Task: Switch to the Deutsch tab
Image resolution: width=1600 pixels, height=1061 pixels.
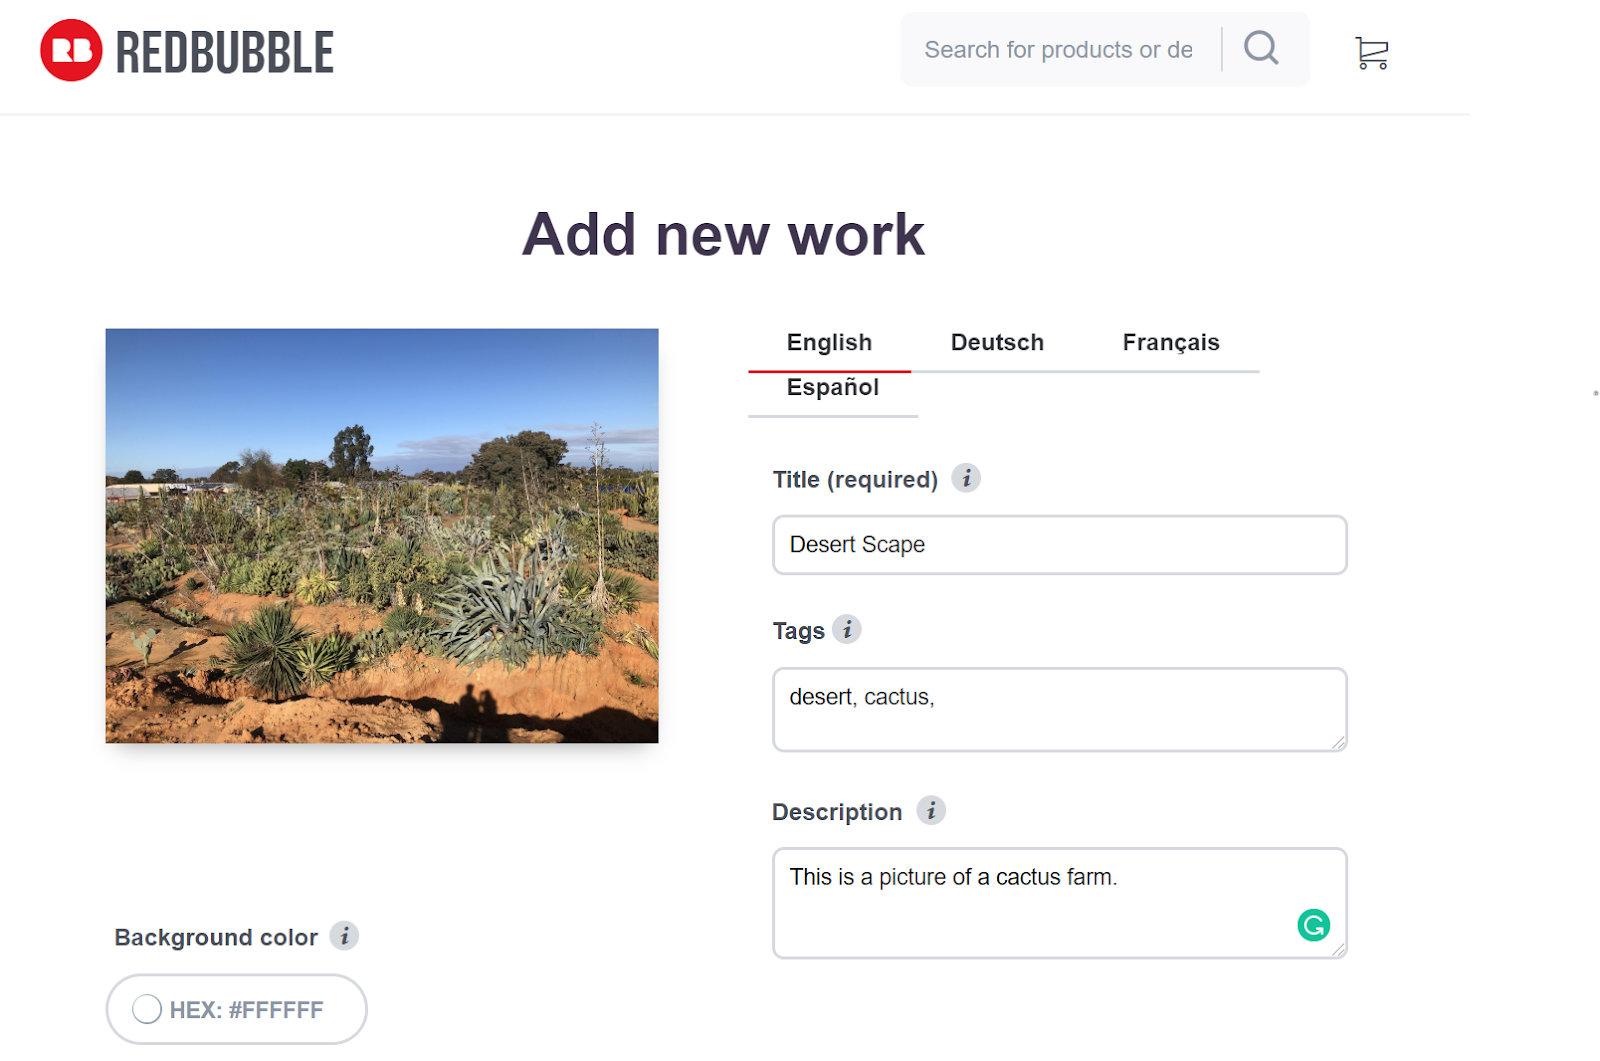Action: (x=996, y=342)
